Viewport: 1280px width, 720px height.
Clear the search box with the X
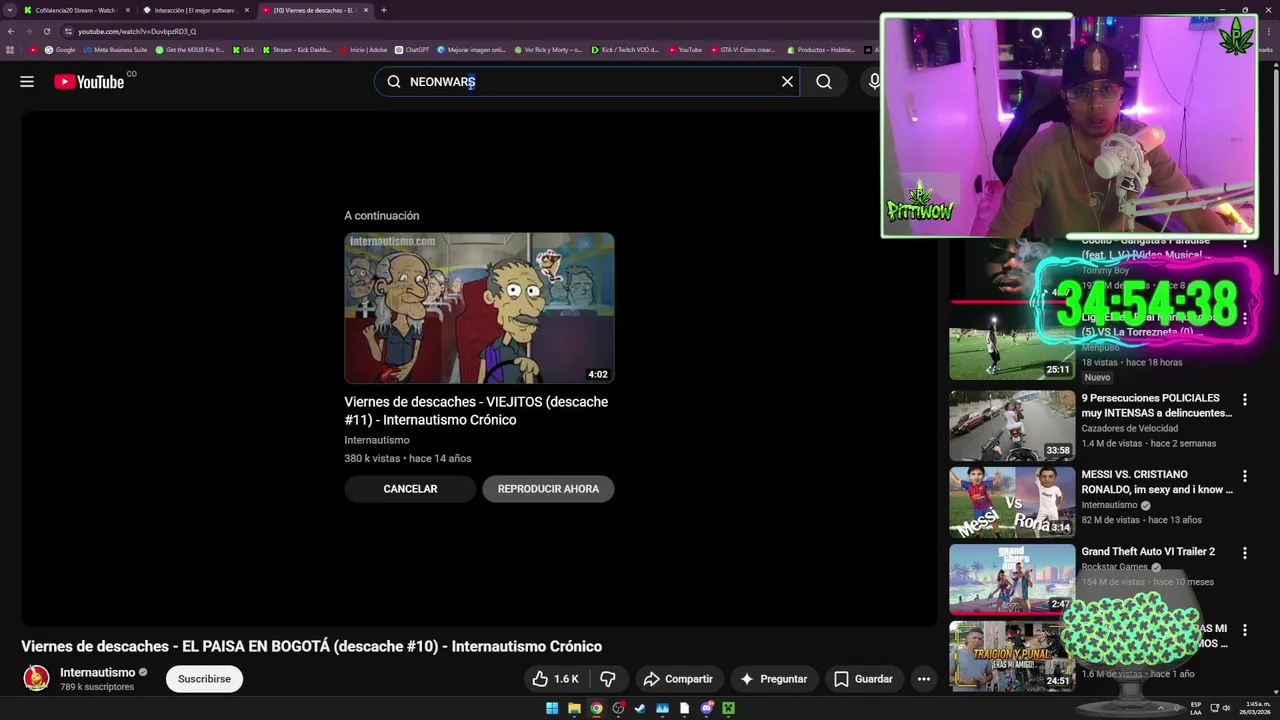tap(787, 82)
